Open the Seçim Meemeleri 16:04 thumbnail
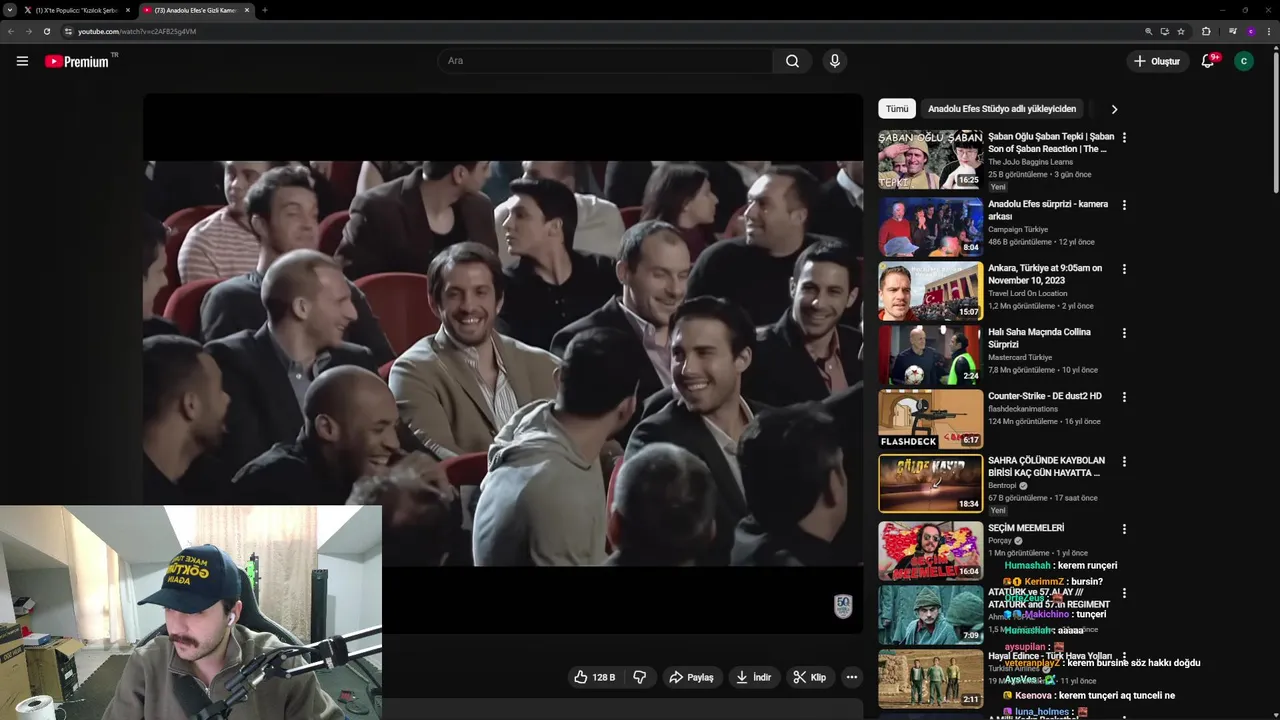This screenshot has width=1280, height=720. (x=931, y=551)
